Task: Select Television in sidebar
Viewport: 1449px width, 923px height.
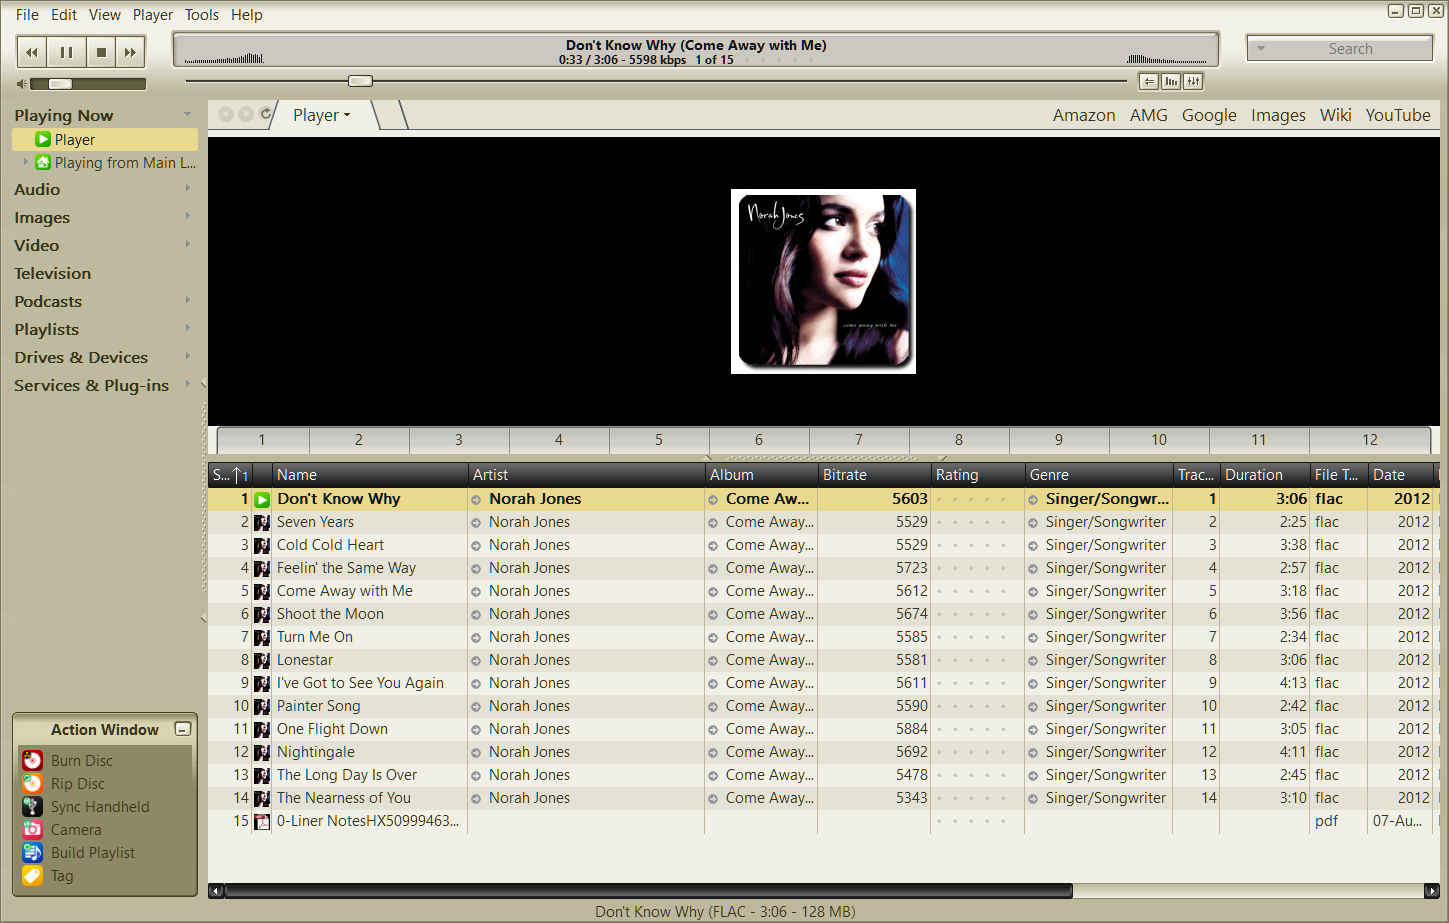Action: pos(52,274)
